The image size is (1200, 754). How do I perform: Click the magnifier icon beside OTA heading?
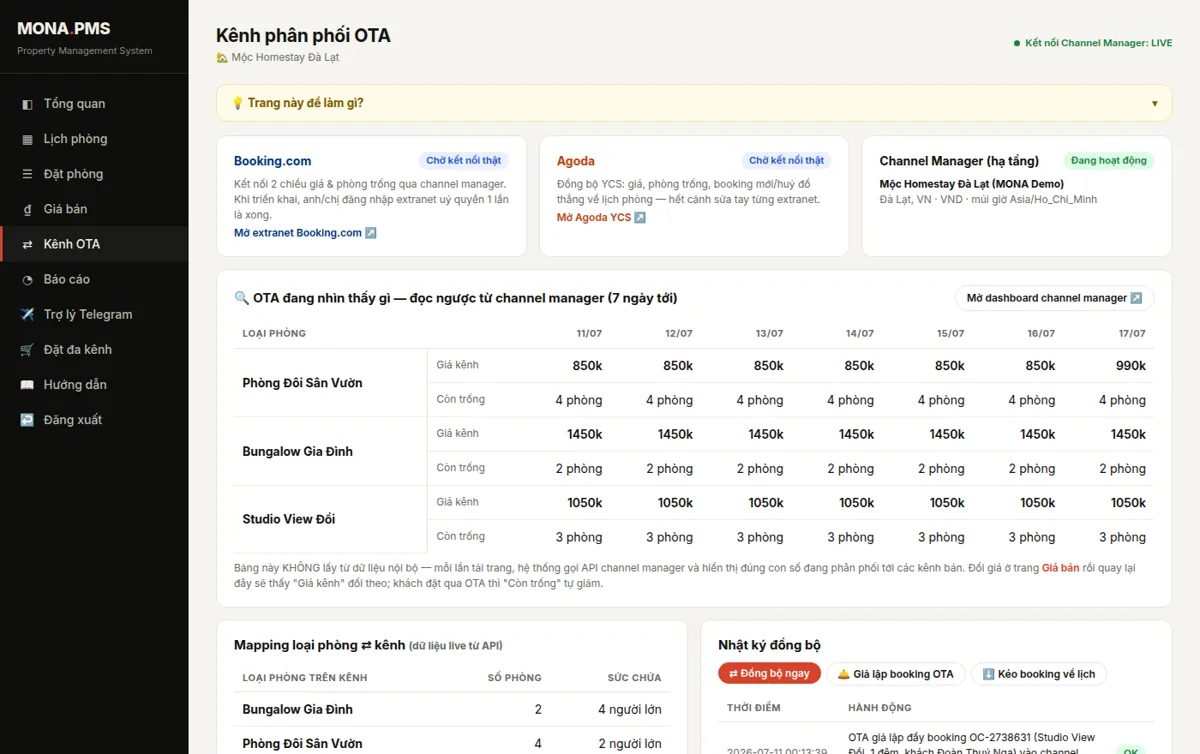tap(241, 298)
